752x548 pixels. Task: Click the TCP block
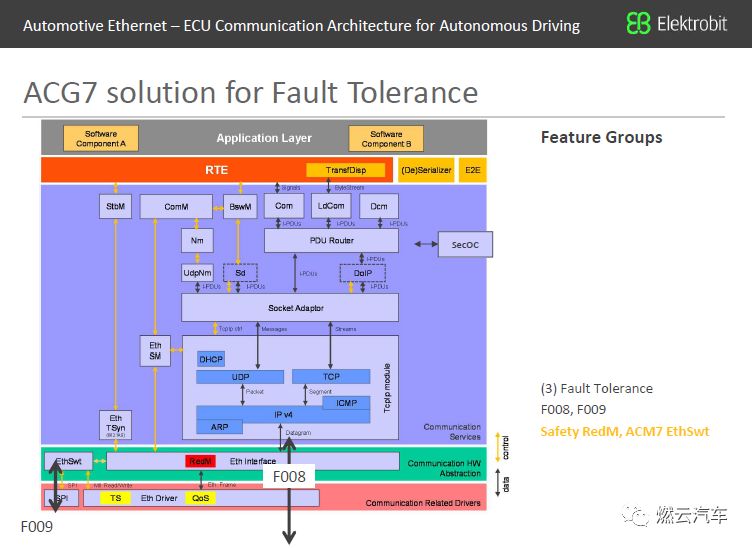[x=331, y=376]
